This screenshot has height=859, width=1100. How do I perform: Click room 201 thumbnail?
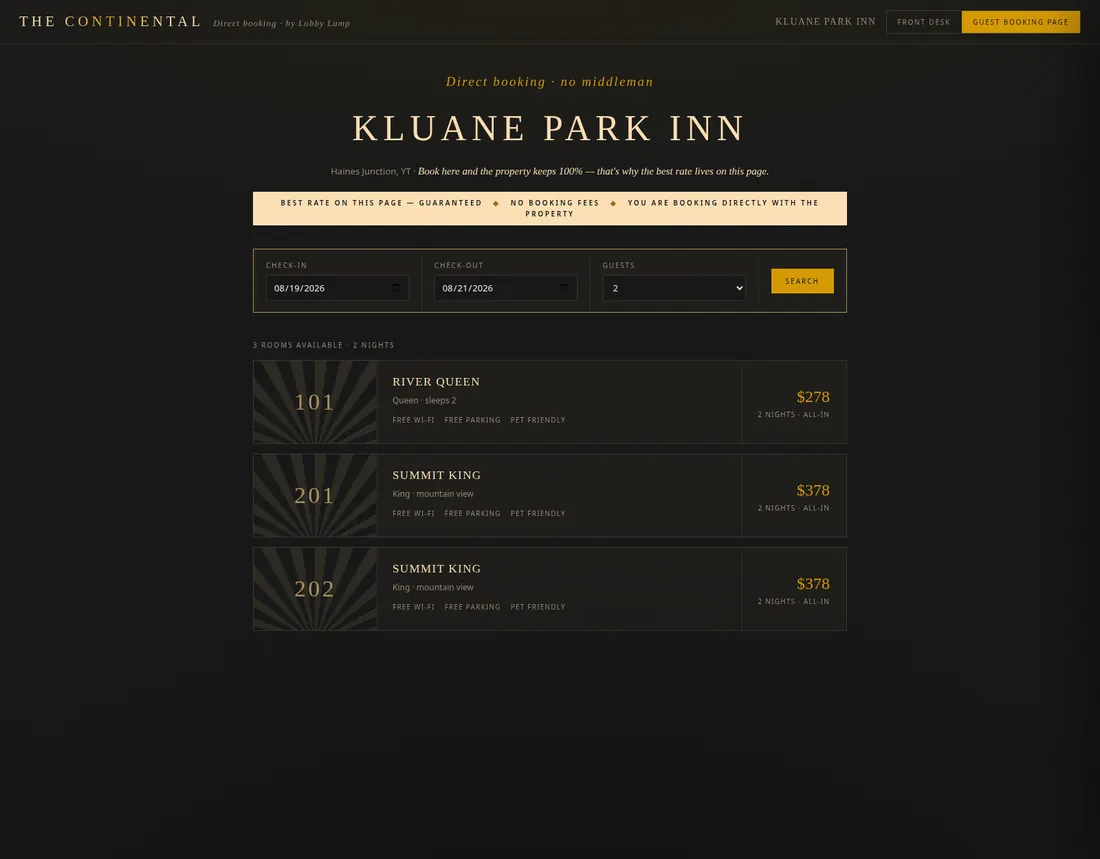pos(315,495)
